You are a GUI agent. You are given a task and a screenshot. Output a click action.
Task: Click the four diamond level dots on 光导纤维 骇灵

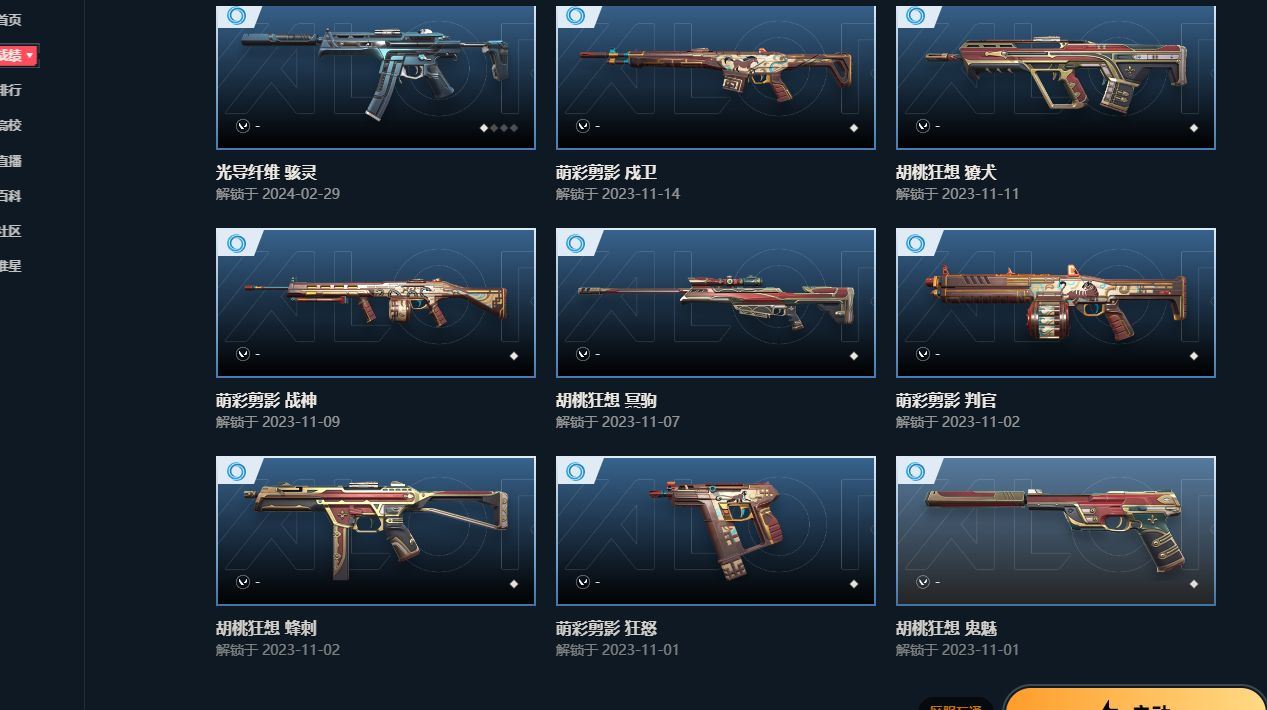pos(499,128)
